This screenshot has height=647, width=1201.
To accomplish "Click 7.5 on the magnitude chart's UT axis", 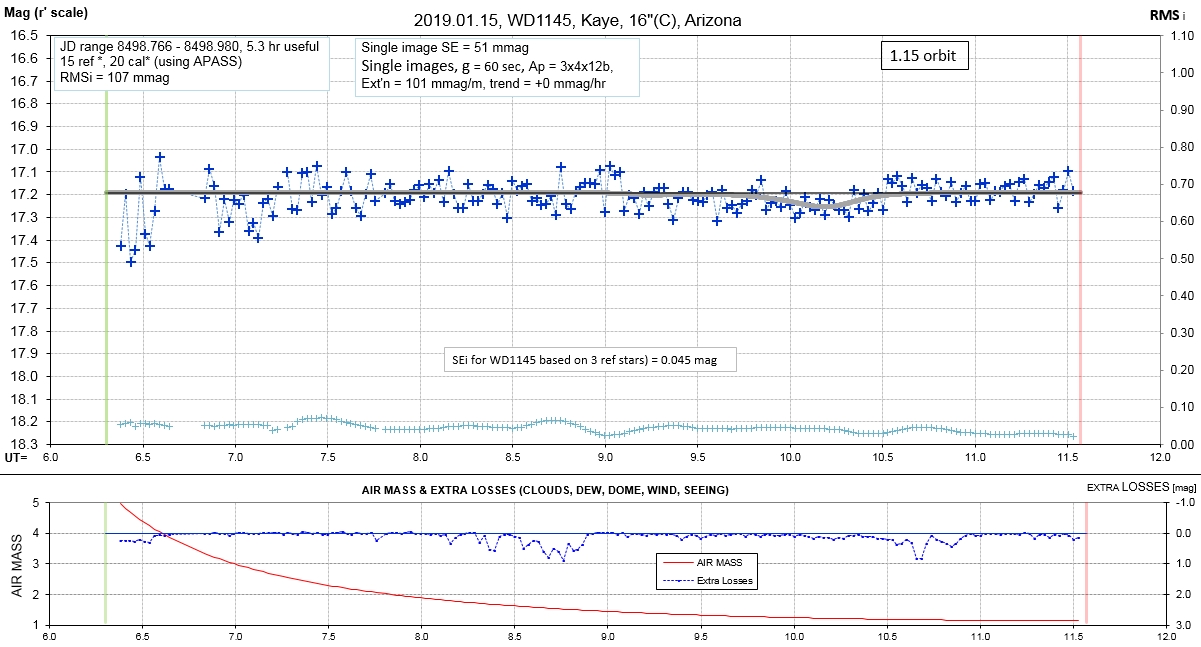I will (x=327, y=457).
